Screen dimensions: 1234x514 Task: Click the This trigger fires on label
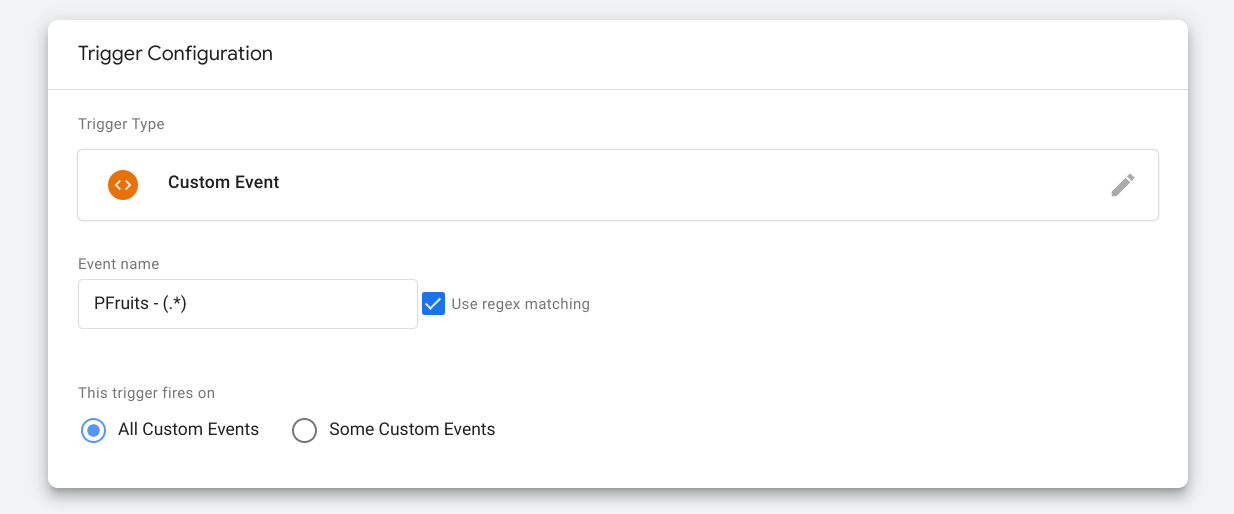(x=146, y=393)
